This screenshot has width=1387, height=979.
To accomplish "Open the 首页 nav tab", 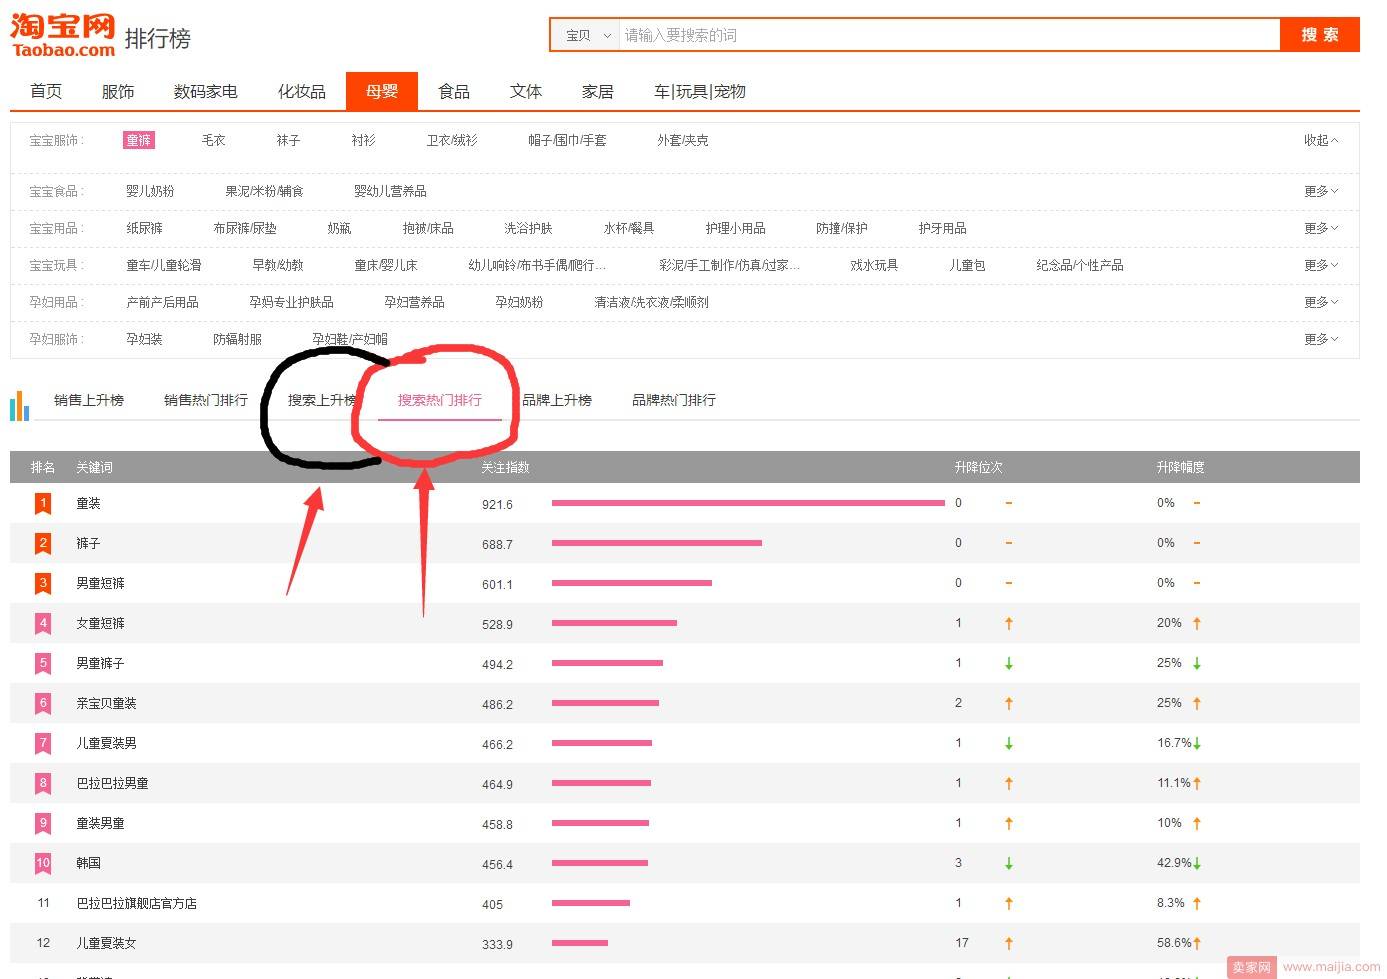I will point(46,91).
